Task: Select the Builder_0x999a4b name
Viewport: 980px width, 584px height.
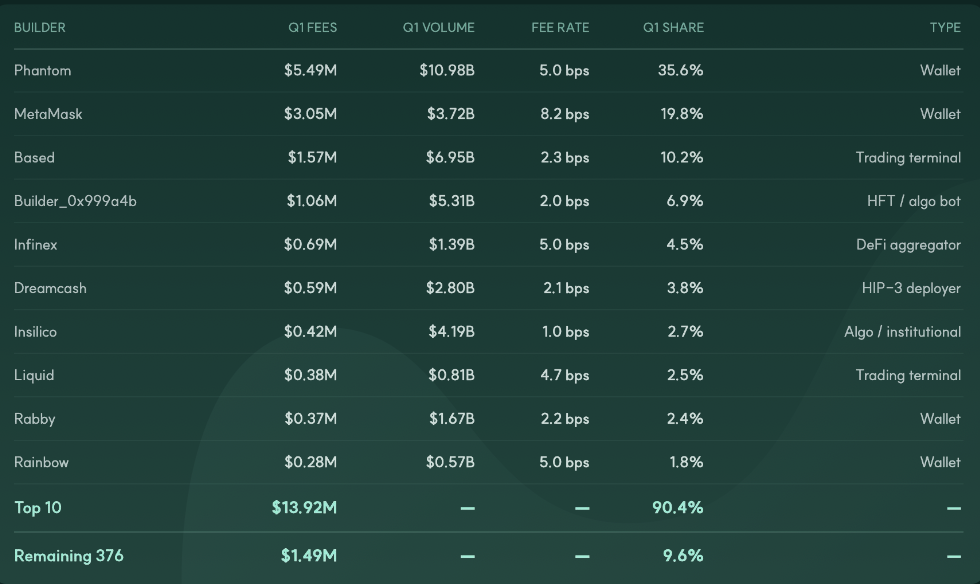Action: pos(75,201)
